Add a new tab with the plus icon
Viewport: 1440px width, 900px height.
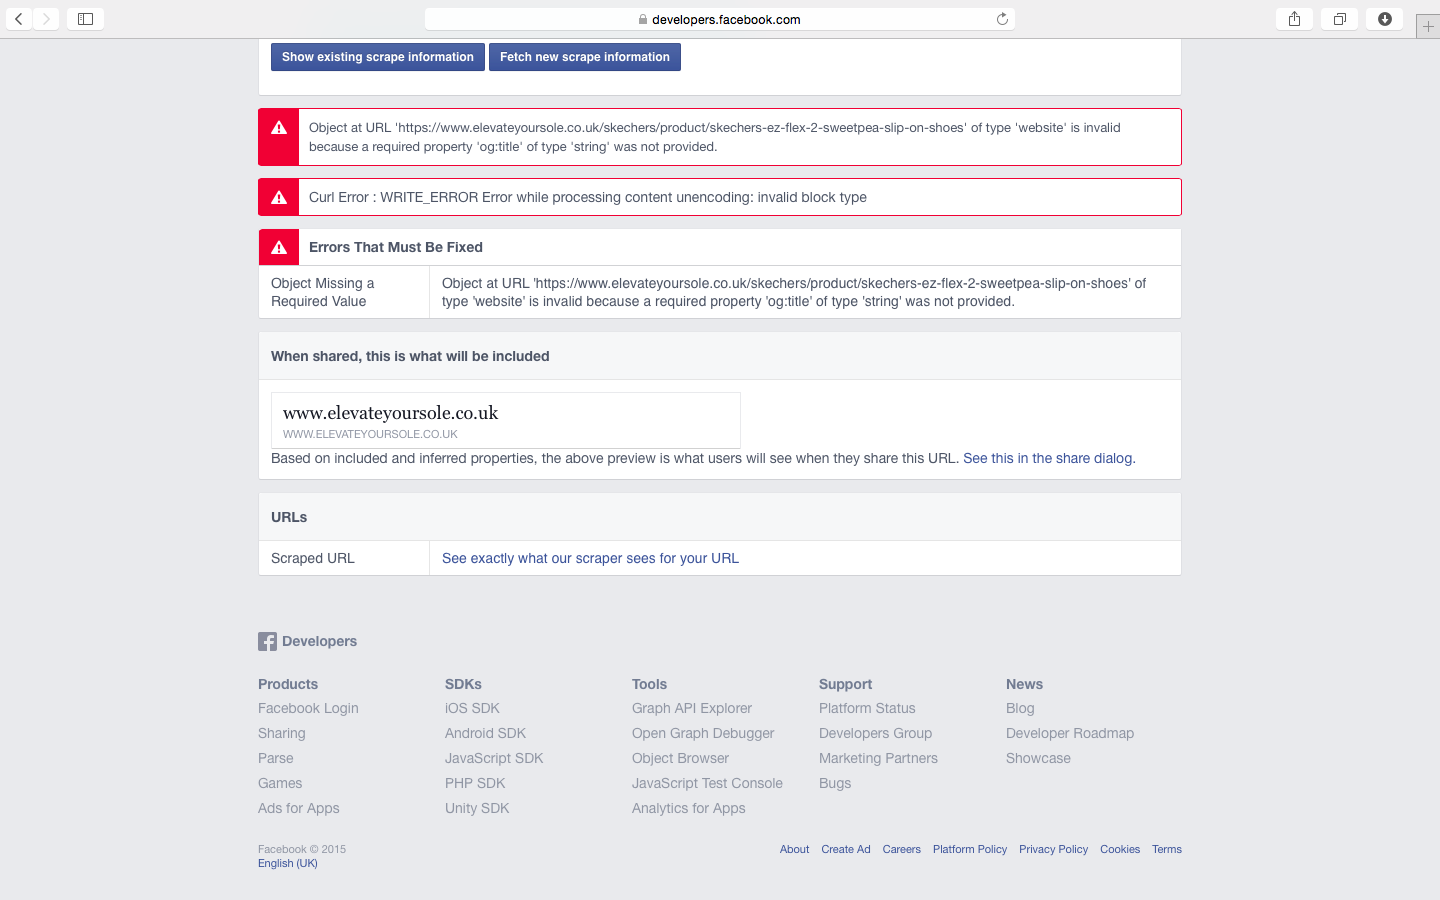tap(1428, 27)
